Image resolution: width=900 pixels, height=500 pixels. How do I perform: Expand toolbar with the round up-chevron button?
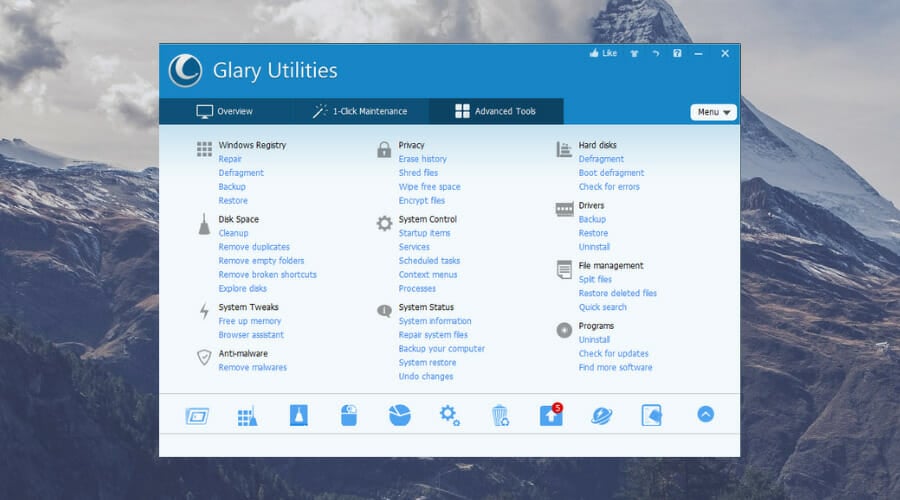pyautogui.click(x=705, y=414)
